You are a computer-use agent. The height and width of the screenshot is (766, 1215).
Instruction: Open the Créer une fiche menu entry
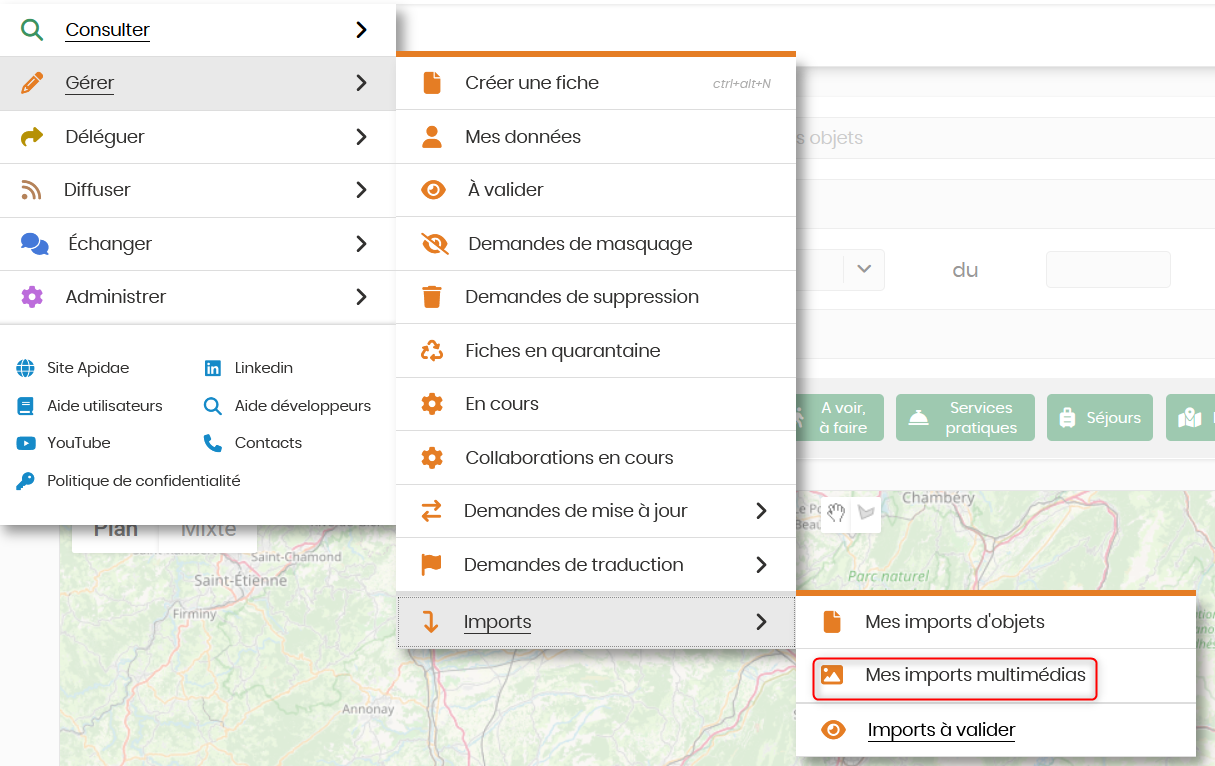596,83
